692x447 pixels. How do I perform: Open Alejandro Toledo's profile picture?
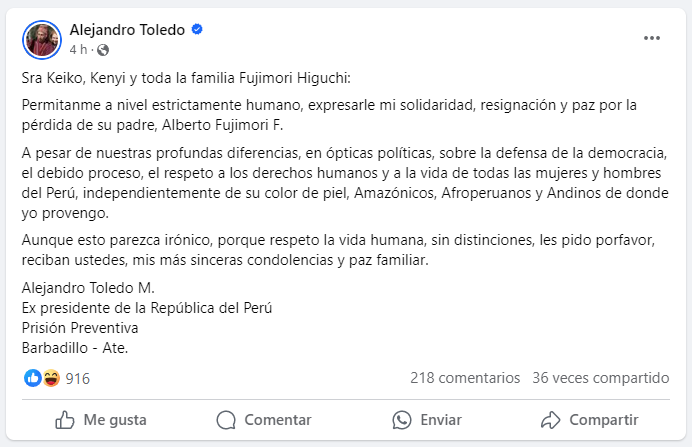tap(41, 38)
